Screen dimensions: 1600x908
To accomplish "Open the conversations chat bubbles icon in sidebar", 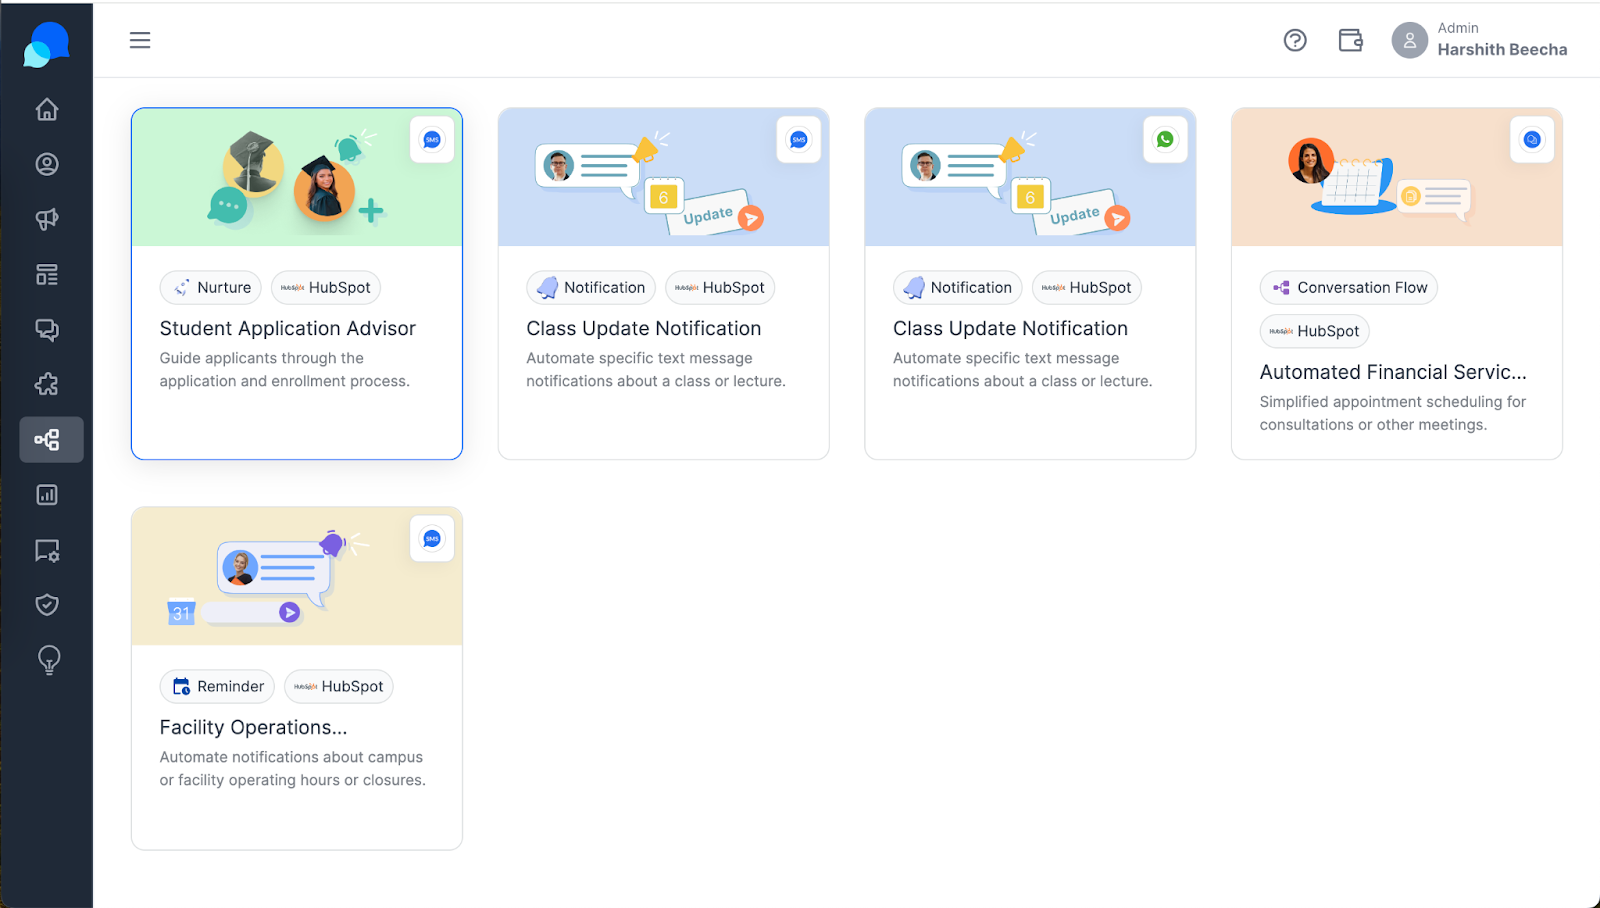I will pyautogui.click(x=47, y=329).
